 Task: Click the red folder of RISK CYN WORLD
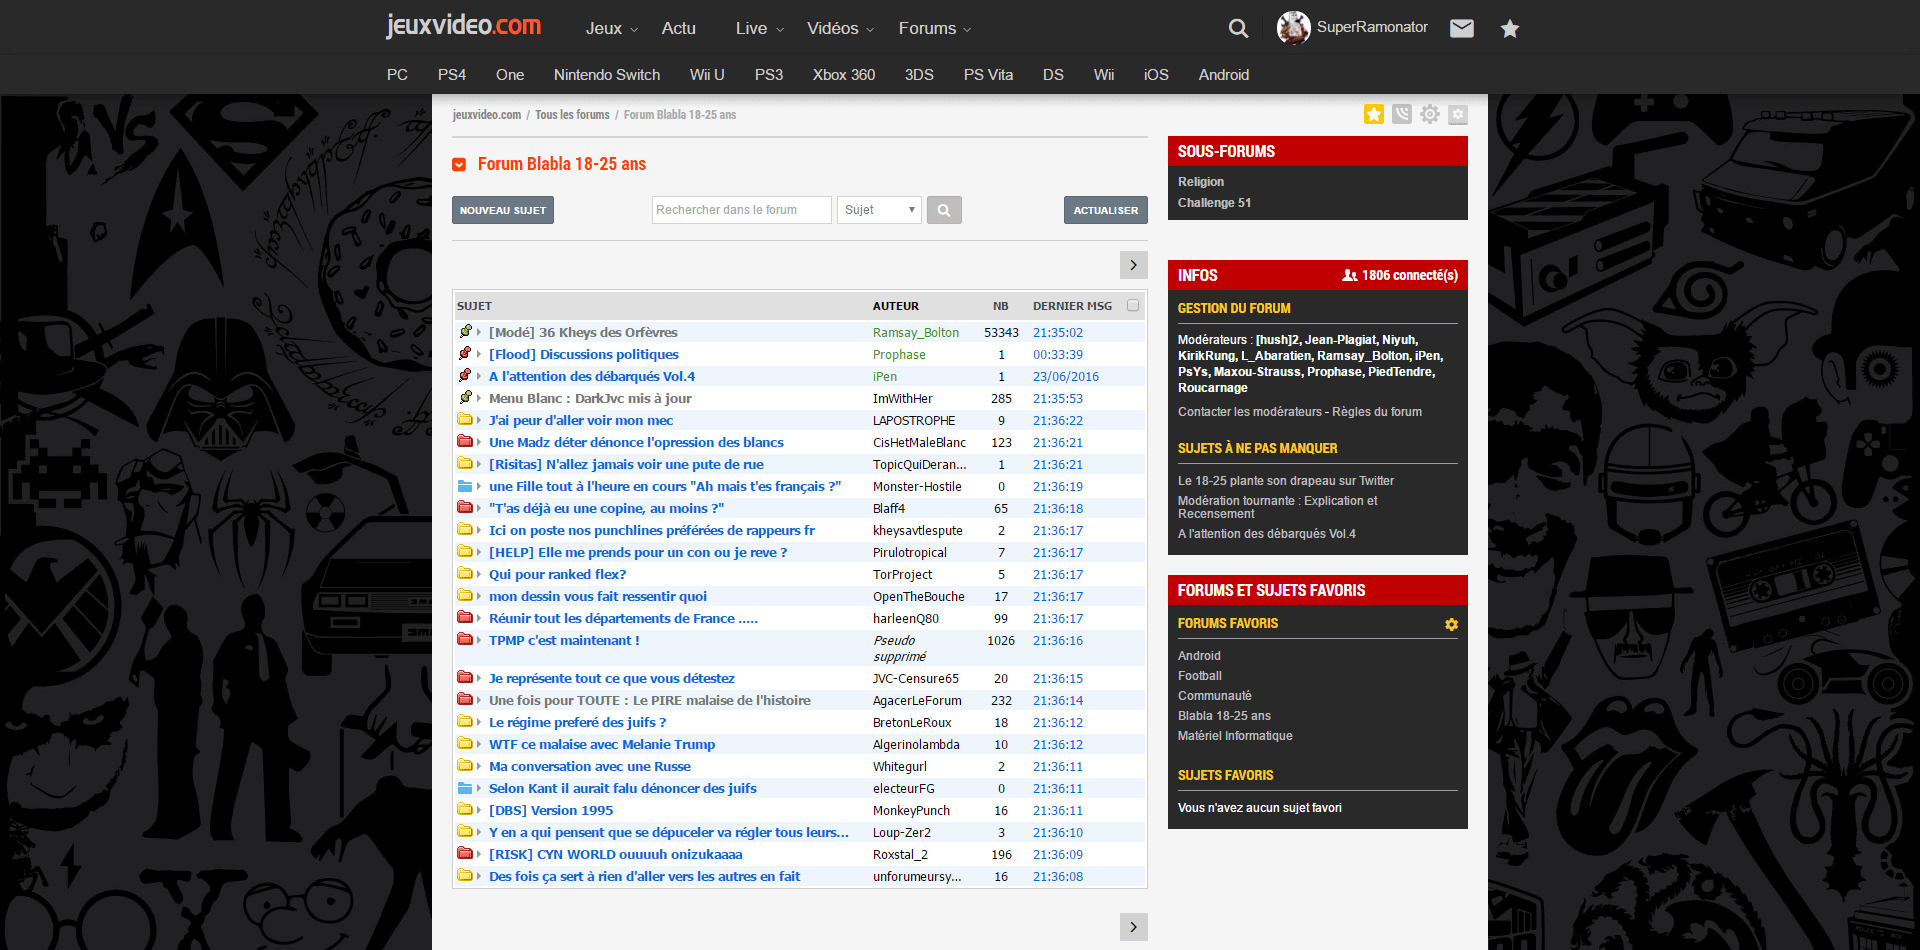point(465,854)
